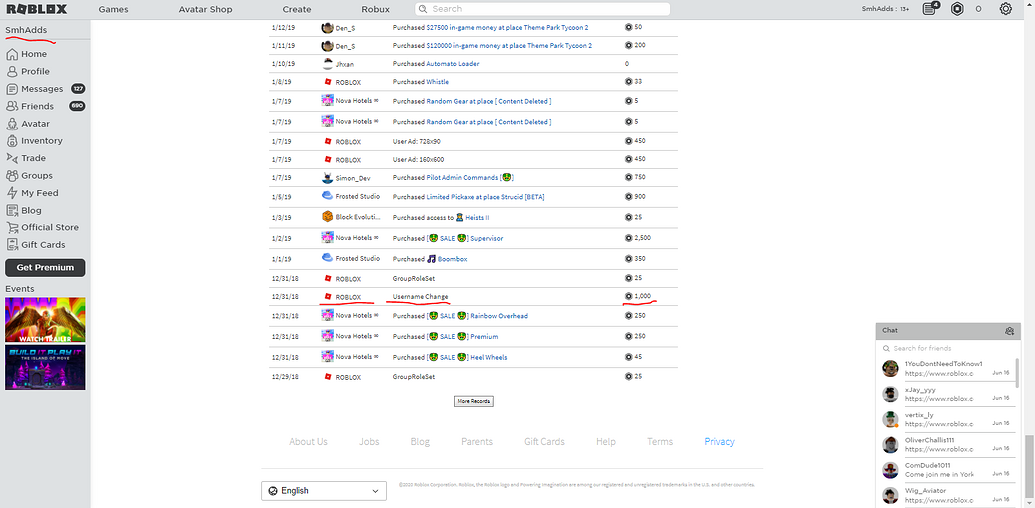Click the Inventory icon in sidebar

[x=11, y=141]
